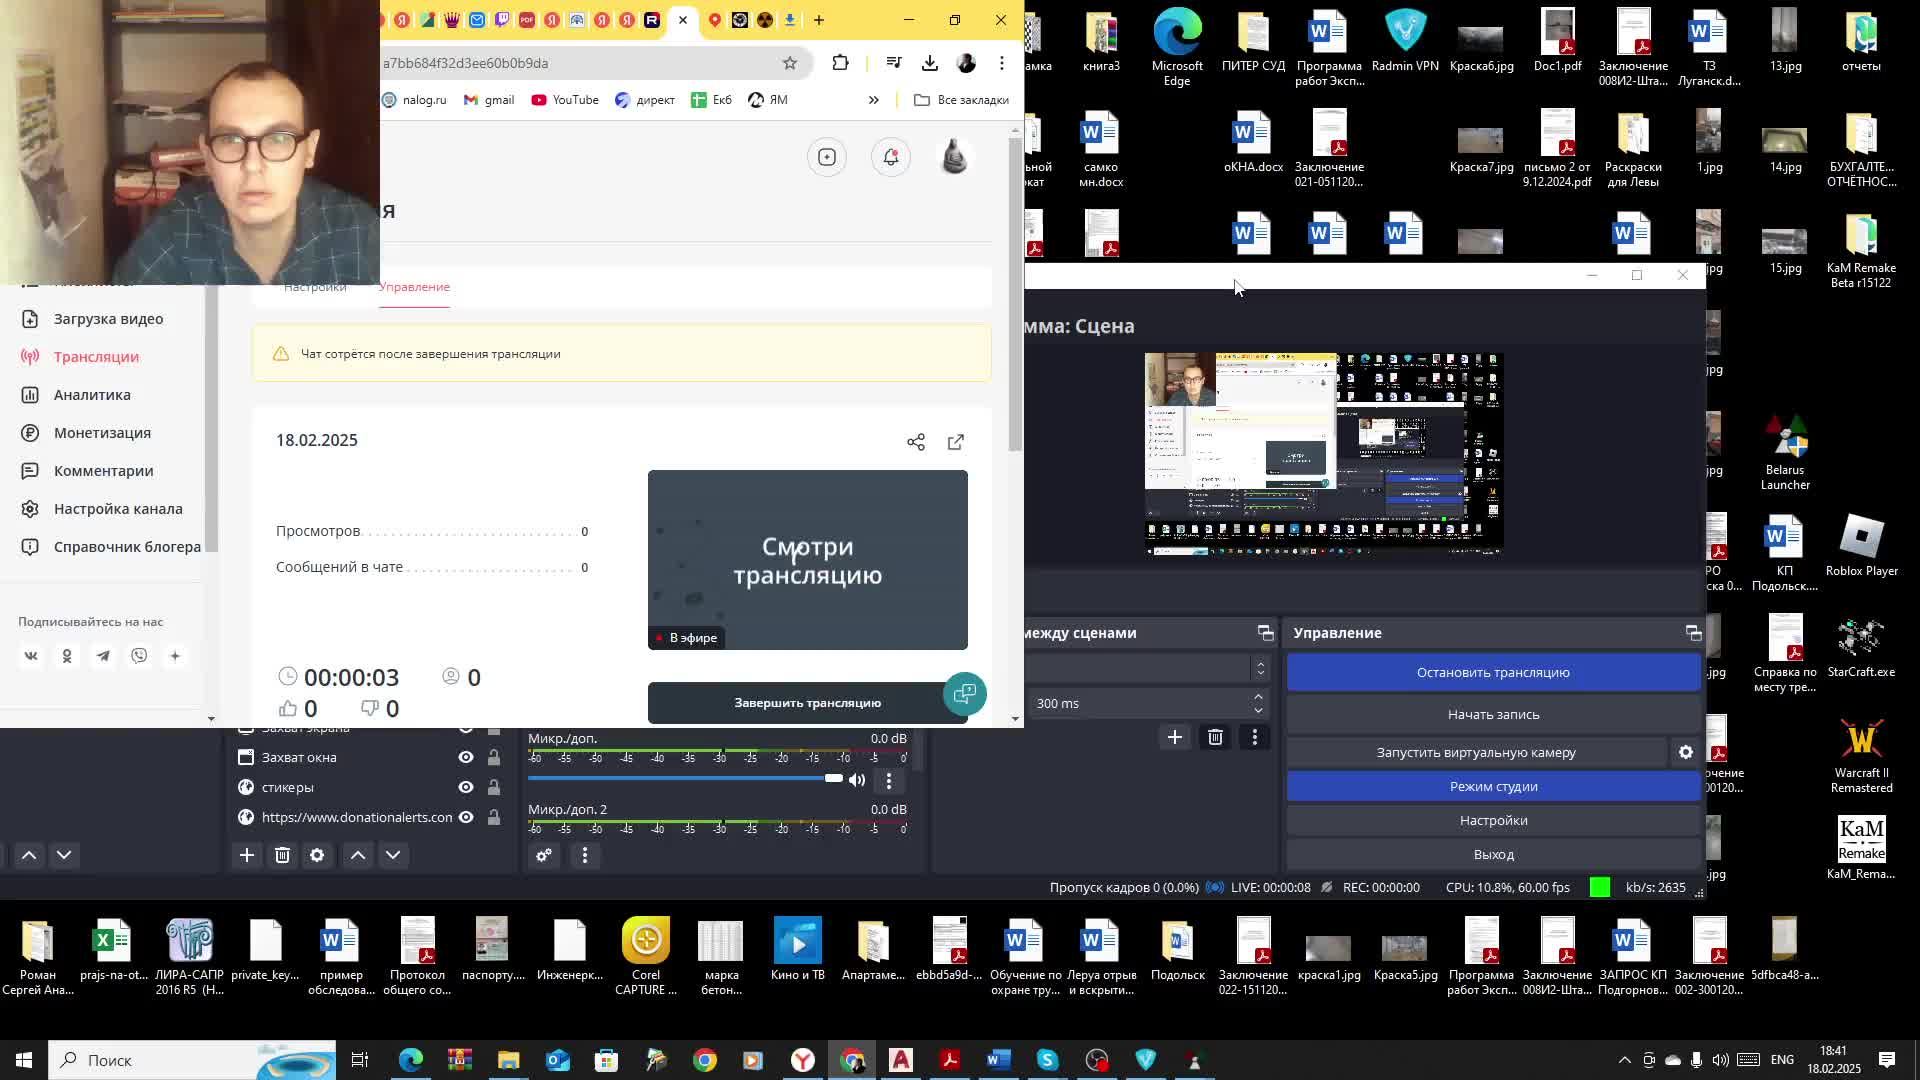Open Настройка канала in Rutube sidebar
The width and height of the screenshot is (1920, 1080).
[118, 509]
